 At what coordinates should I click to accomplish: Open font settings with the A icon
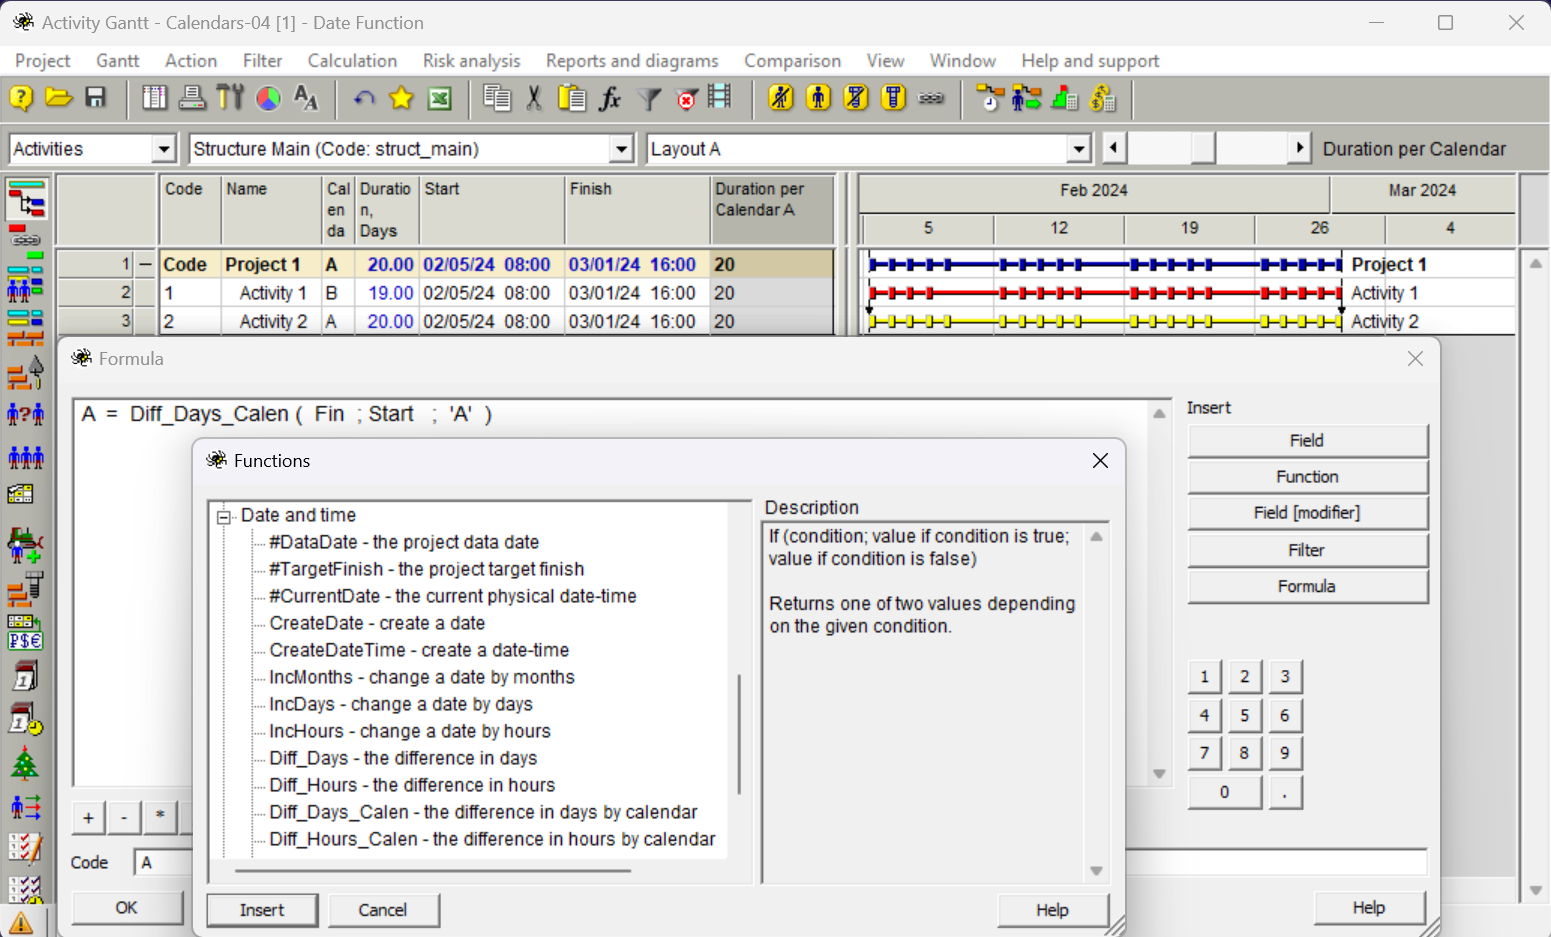click(x=306, y=98)
